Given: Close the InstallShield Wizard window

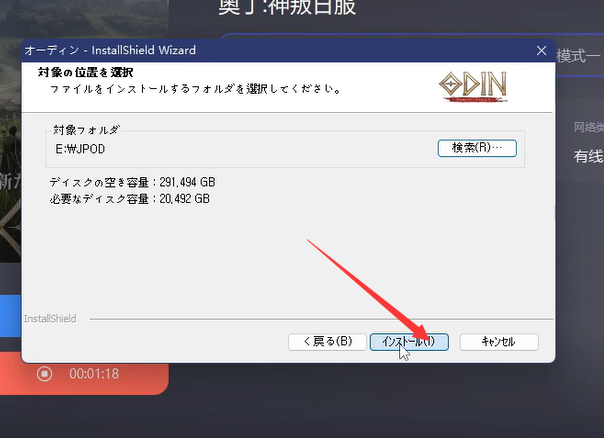Looking at the screenshot, I should [x=542, y=50].
